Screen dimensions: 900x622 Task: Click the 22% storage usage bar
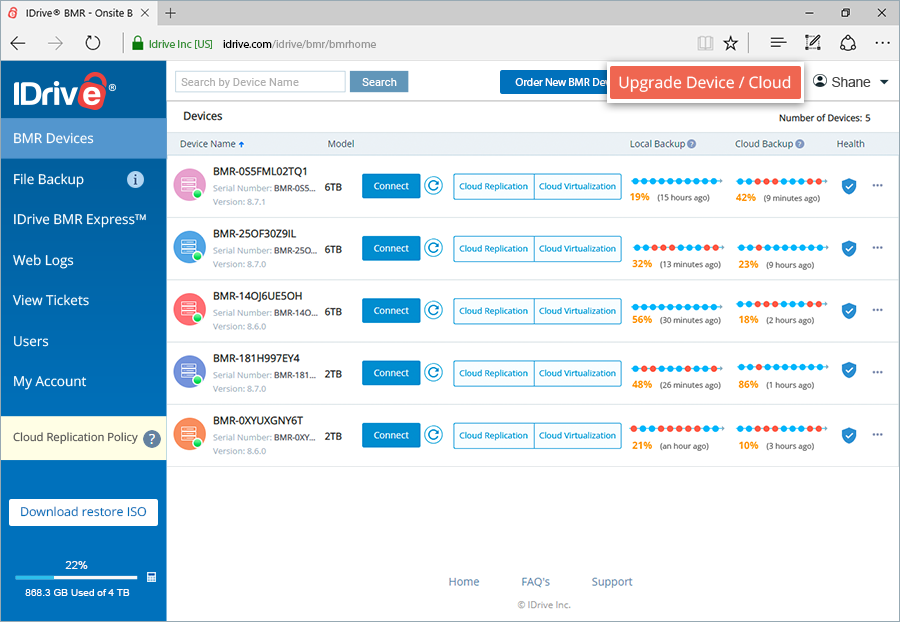(x=76, y=577)
